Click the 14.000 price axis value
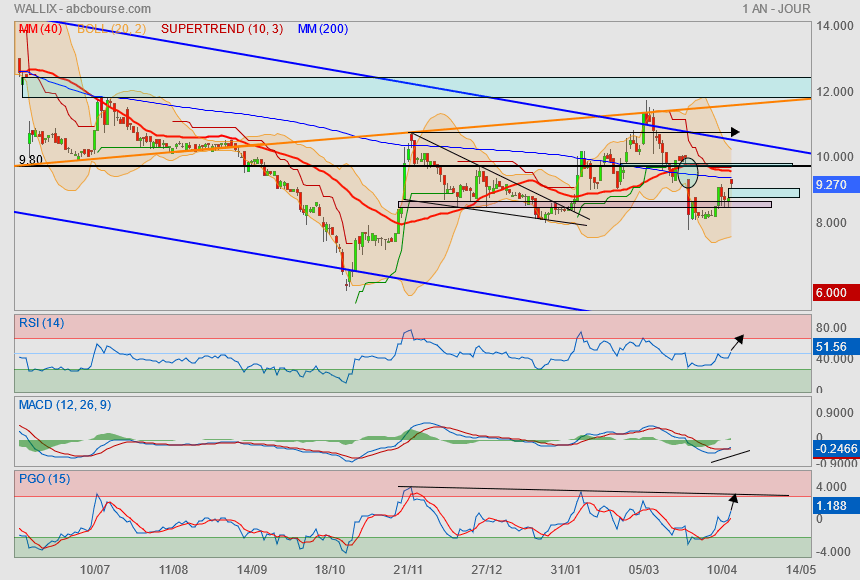860x580 pixels. (x=835, y=26)
